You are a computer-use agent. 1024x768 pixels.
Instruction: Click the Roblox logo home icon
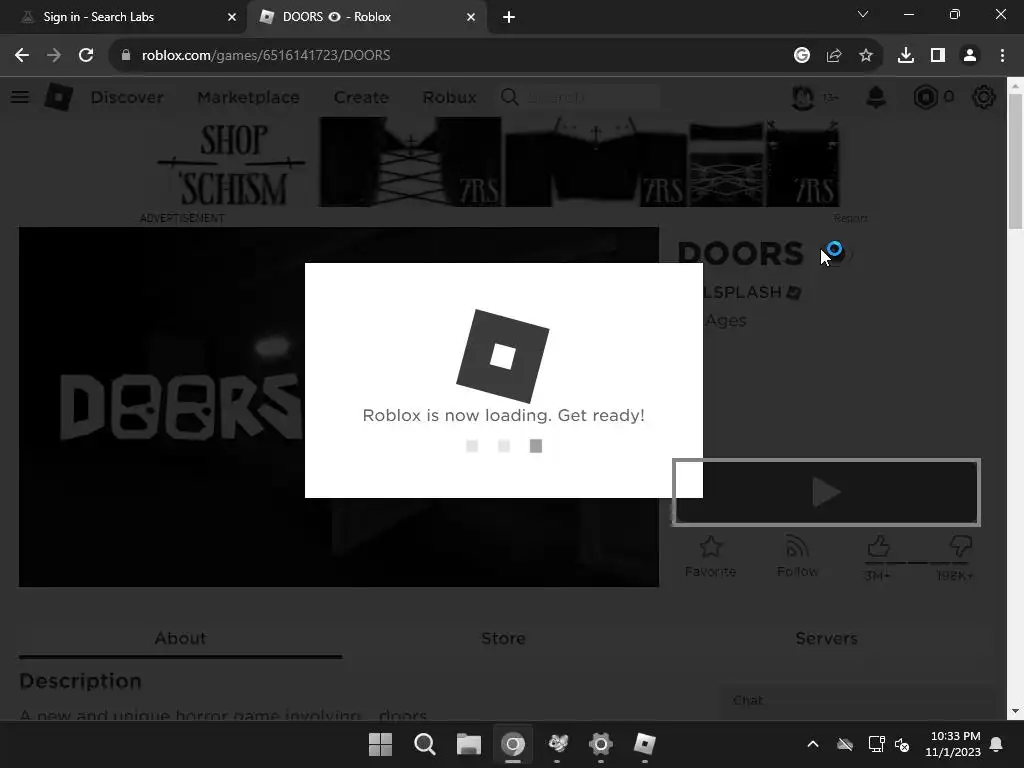59,97
